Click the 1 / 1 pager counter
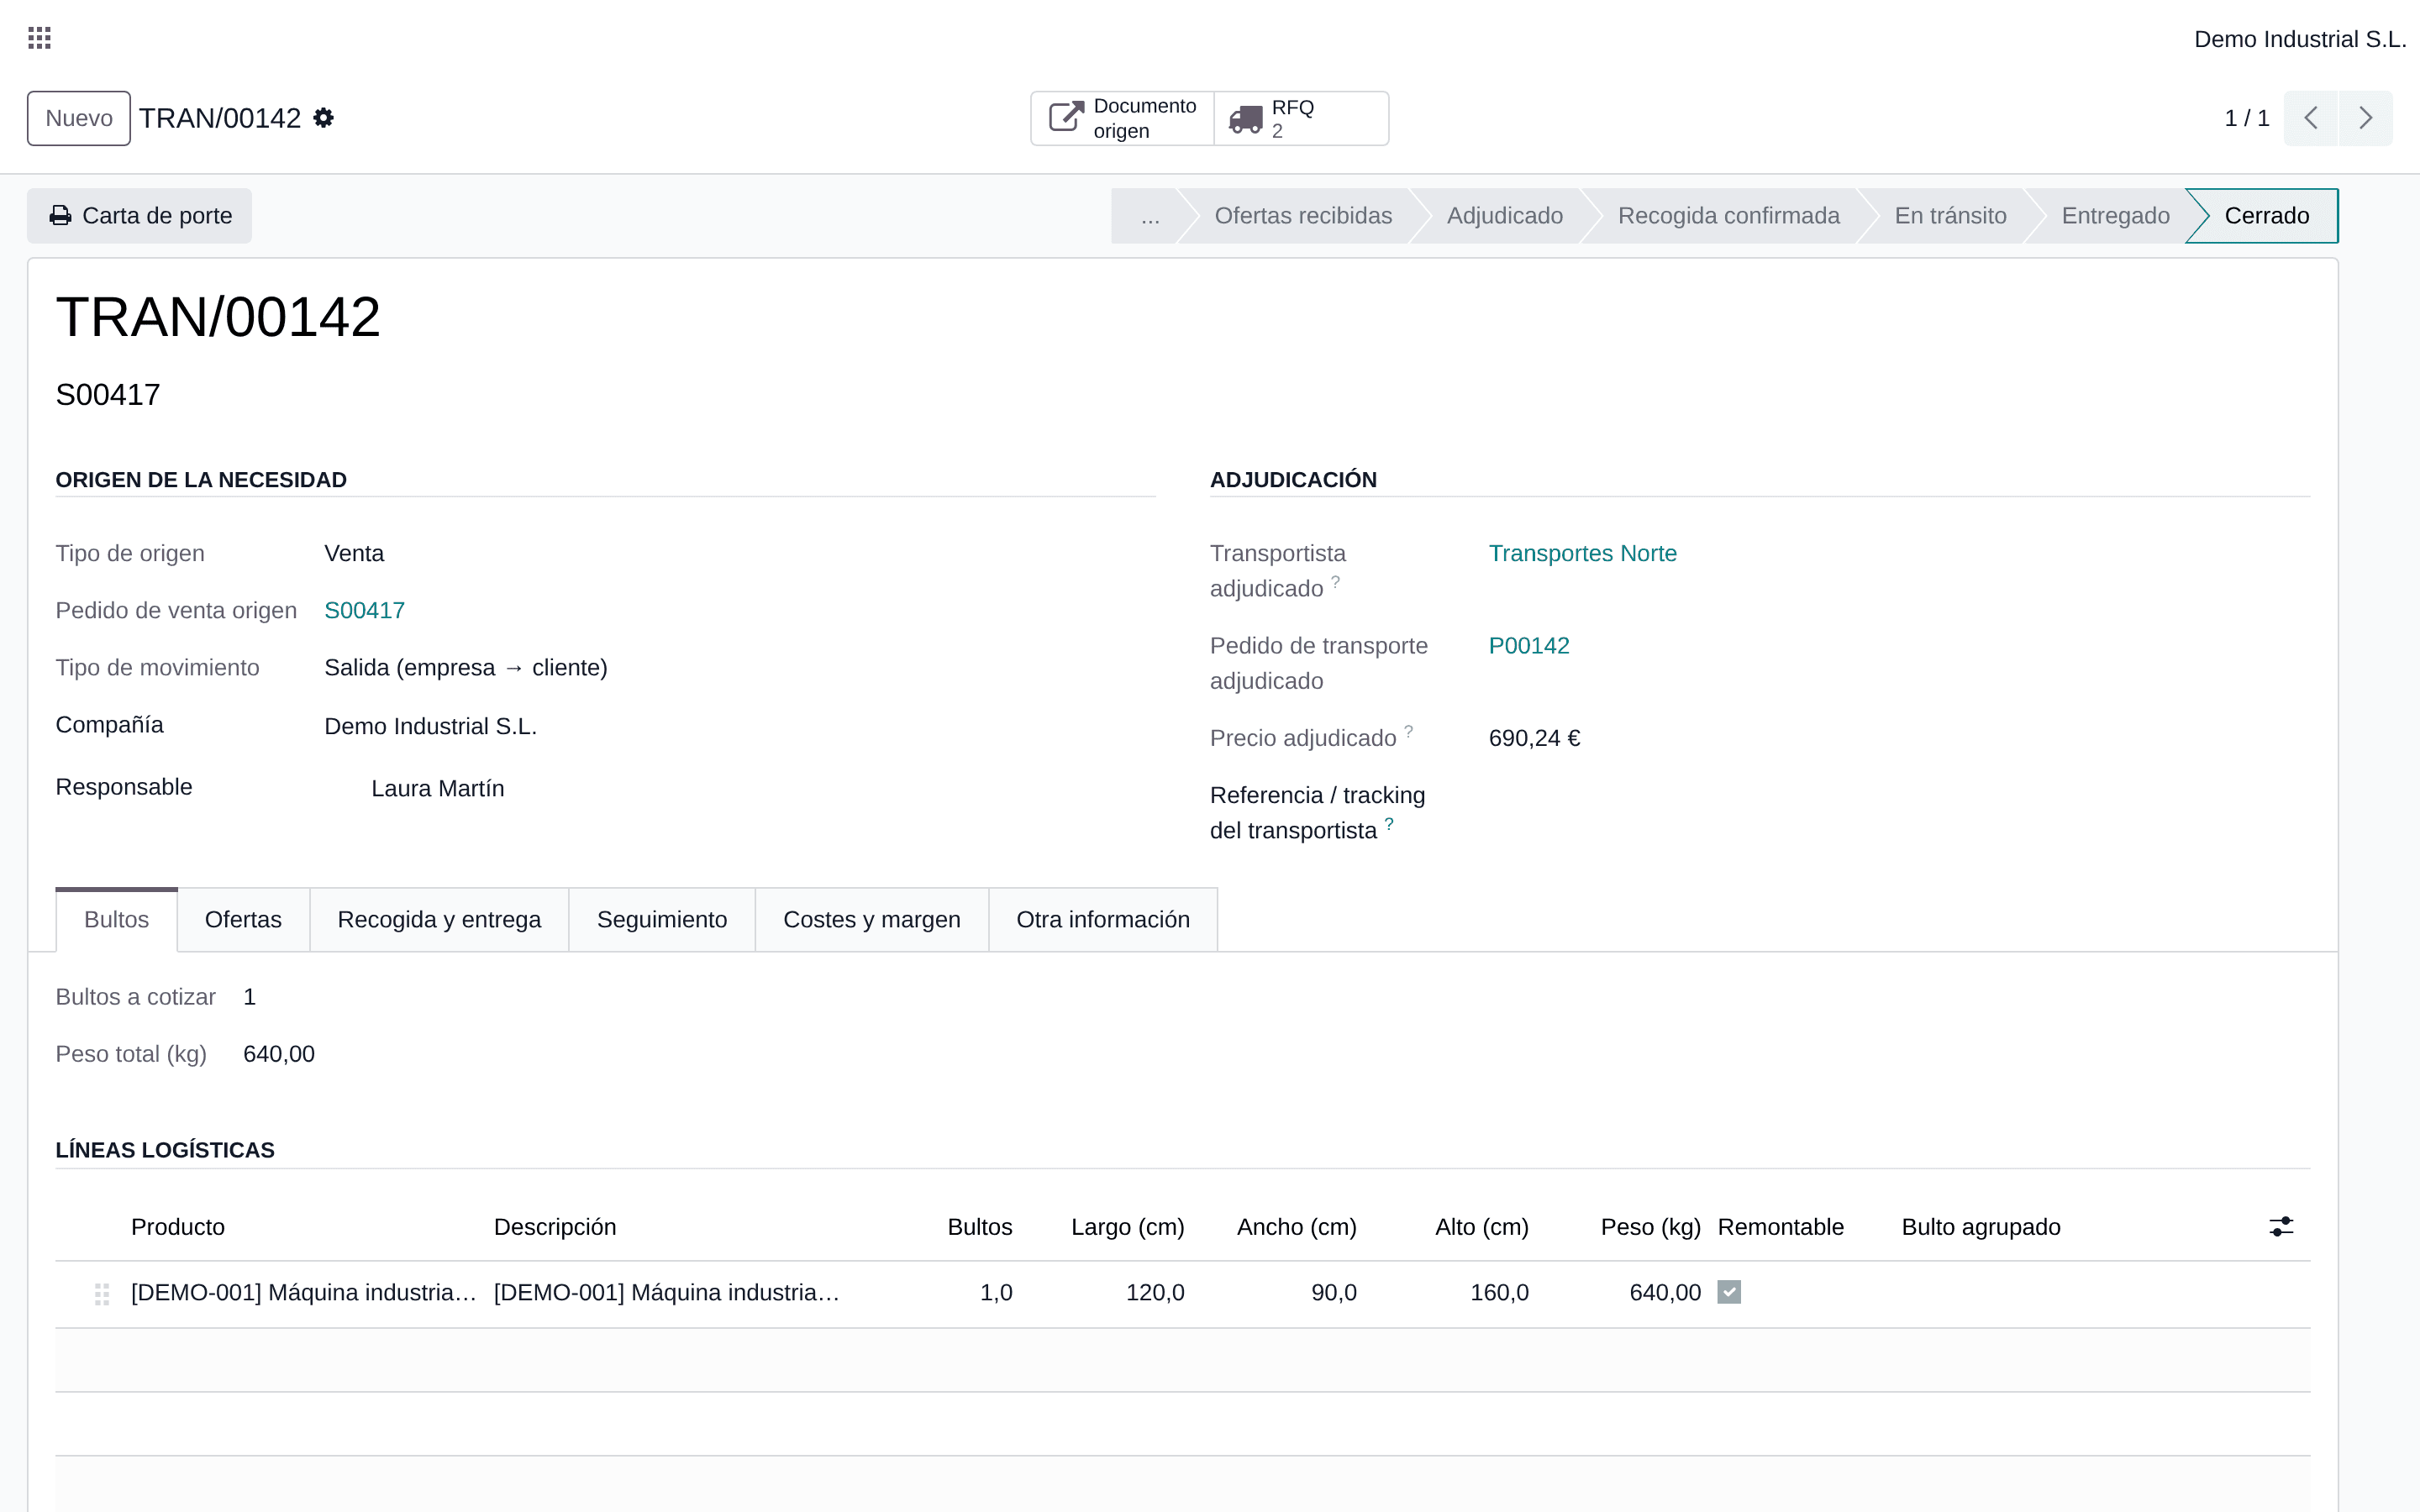The image size is (2420, 1512). [2246, 118]
